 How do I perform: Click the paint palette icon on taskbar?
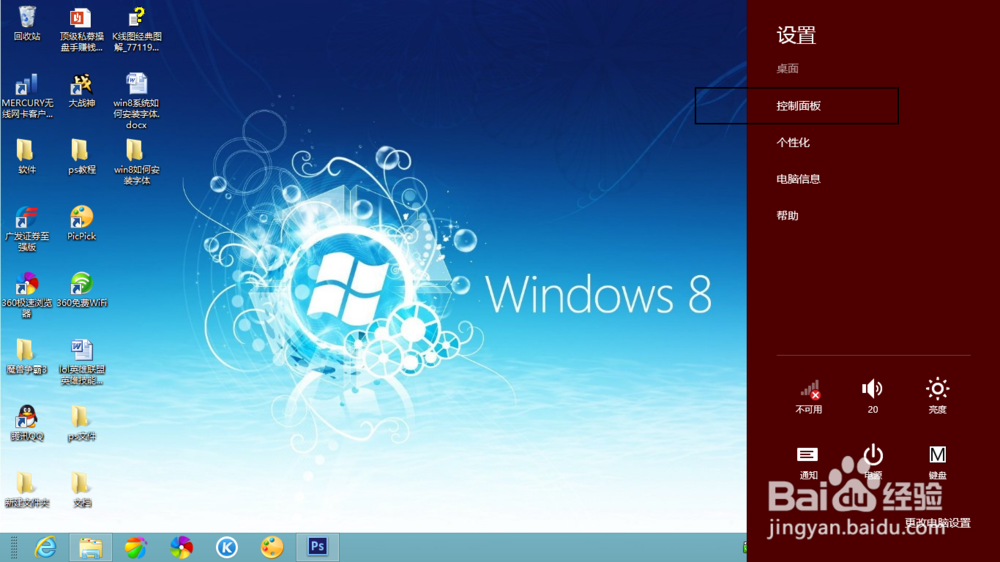[272, 547]
